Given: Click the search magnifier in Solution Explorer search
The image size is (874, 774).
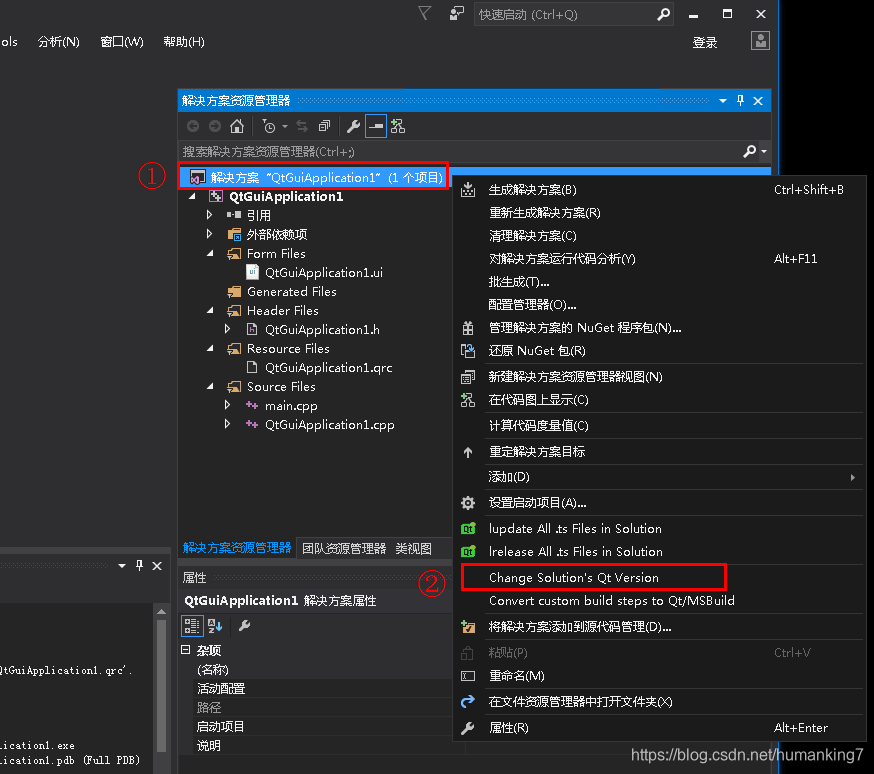Looking at the screenshot, I should [x=750, y=151].
